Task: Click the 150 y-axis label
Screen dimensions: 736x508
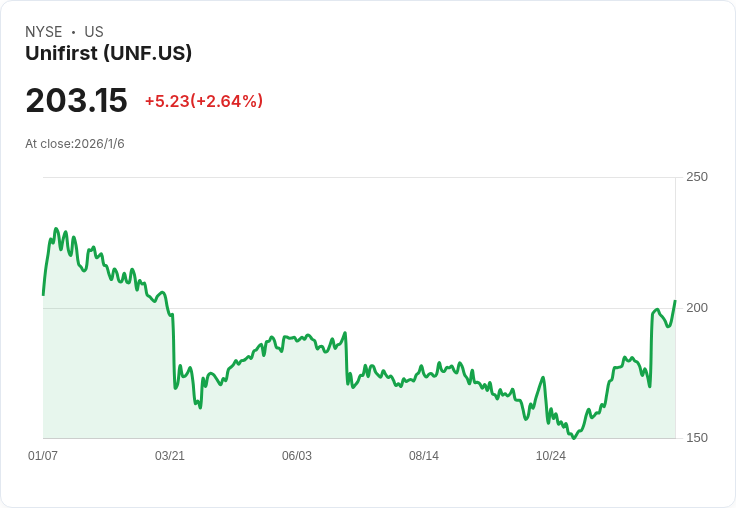Action: (696, 438)
